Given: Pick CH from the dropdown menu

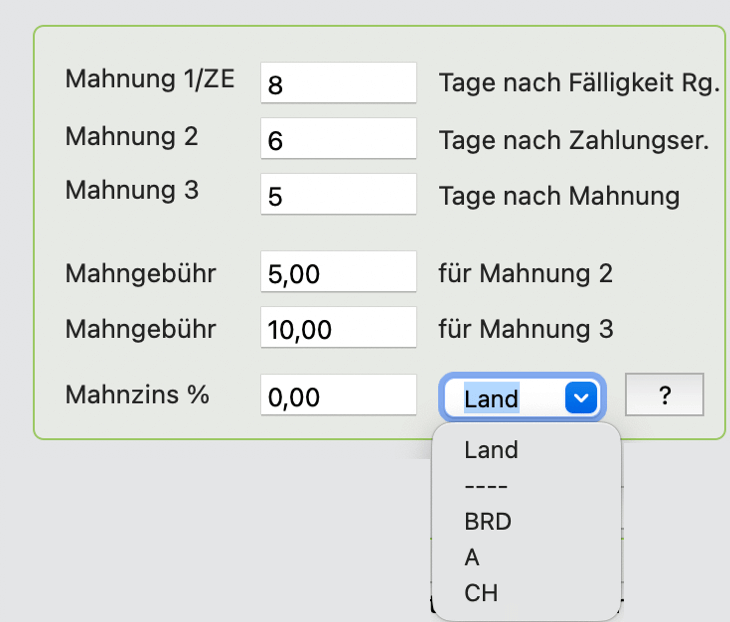Looking at the screenshot, I should point(481,593).
